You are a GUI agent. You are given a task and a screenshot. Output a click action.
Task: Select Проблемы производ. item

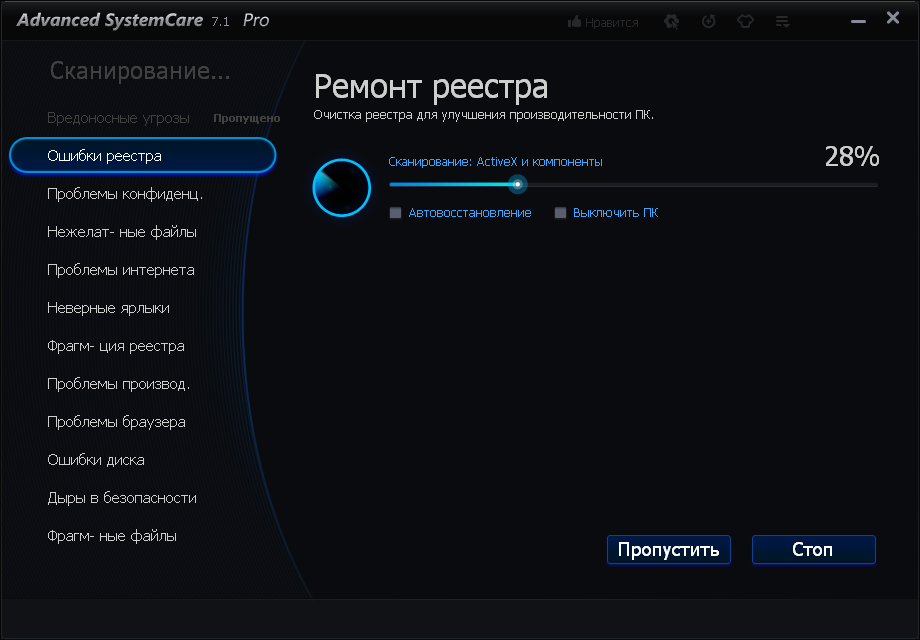[118, 384]
